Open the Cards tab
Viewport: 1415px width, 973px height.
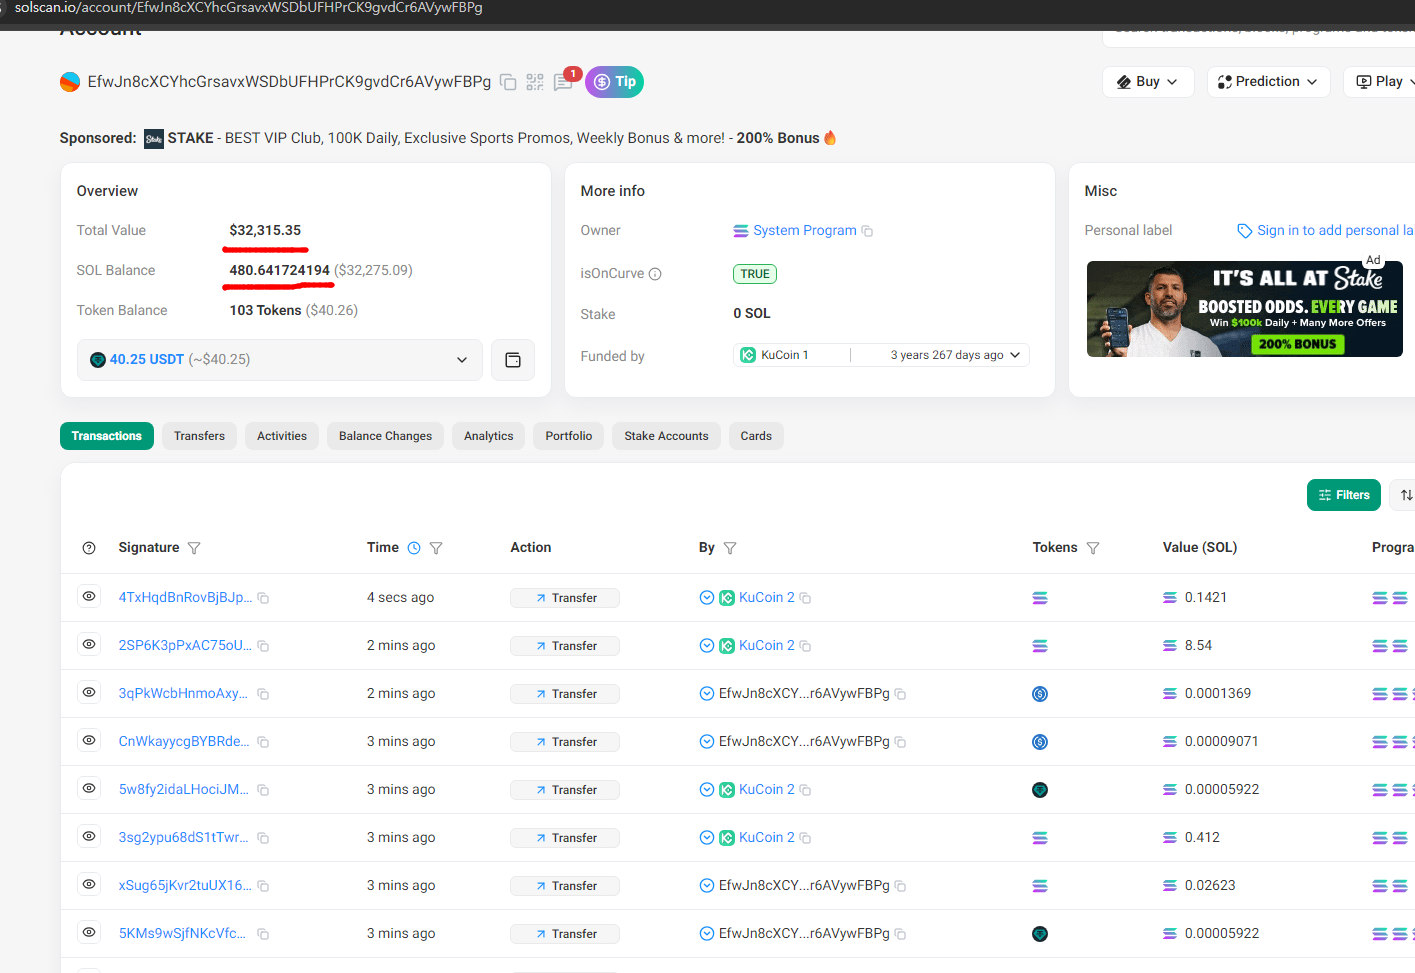(x=756, y=436)
